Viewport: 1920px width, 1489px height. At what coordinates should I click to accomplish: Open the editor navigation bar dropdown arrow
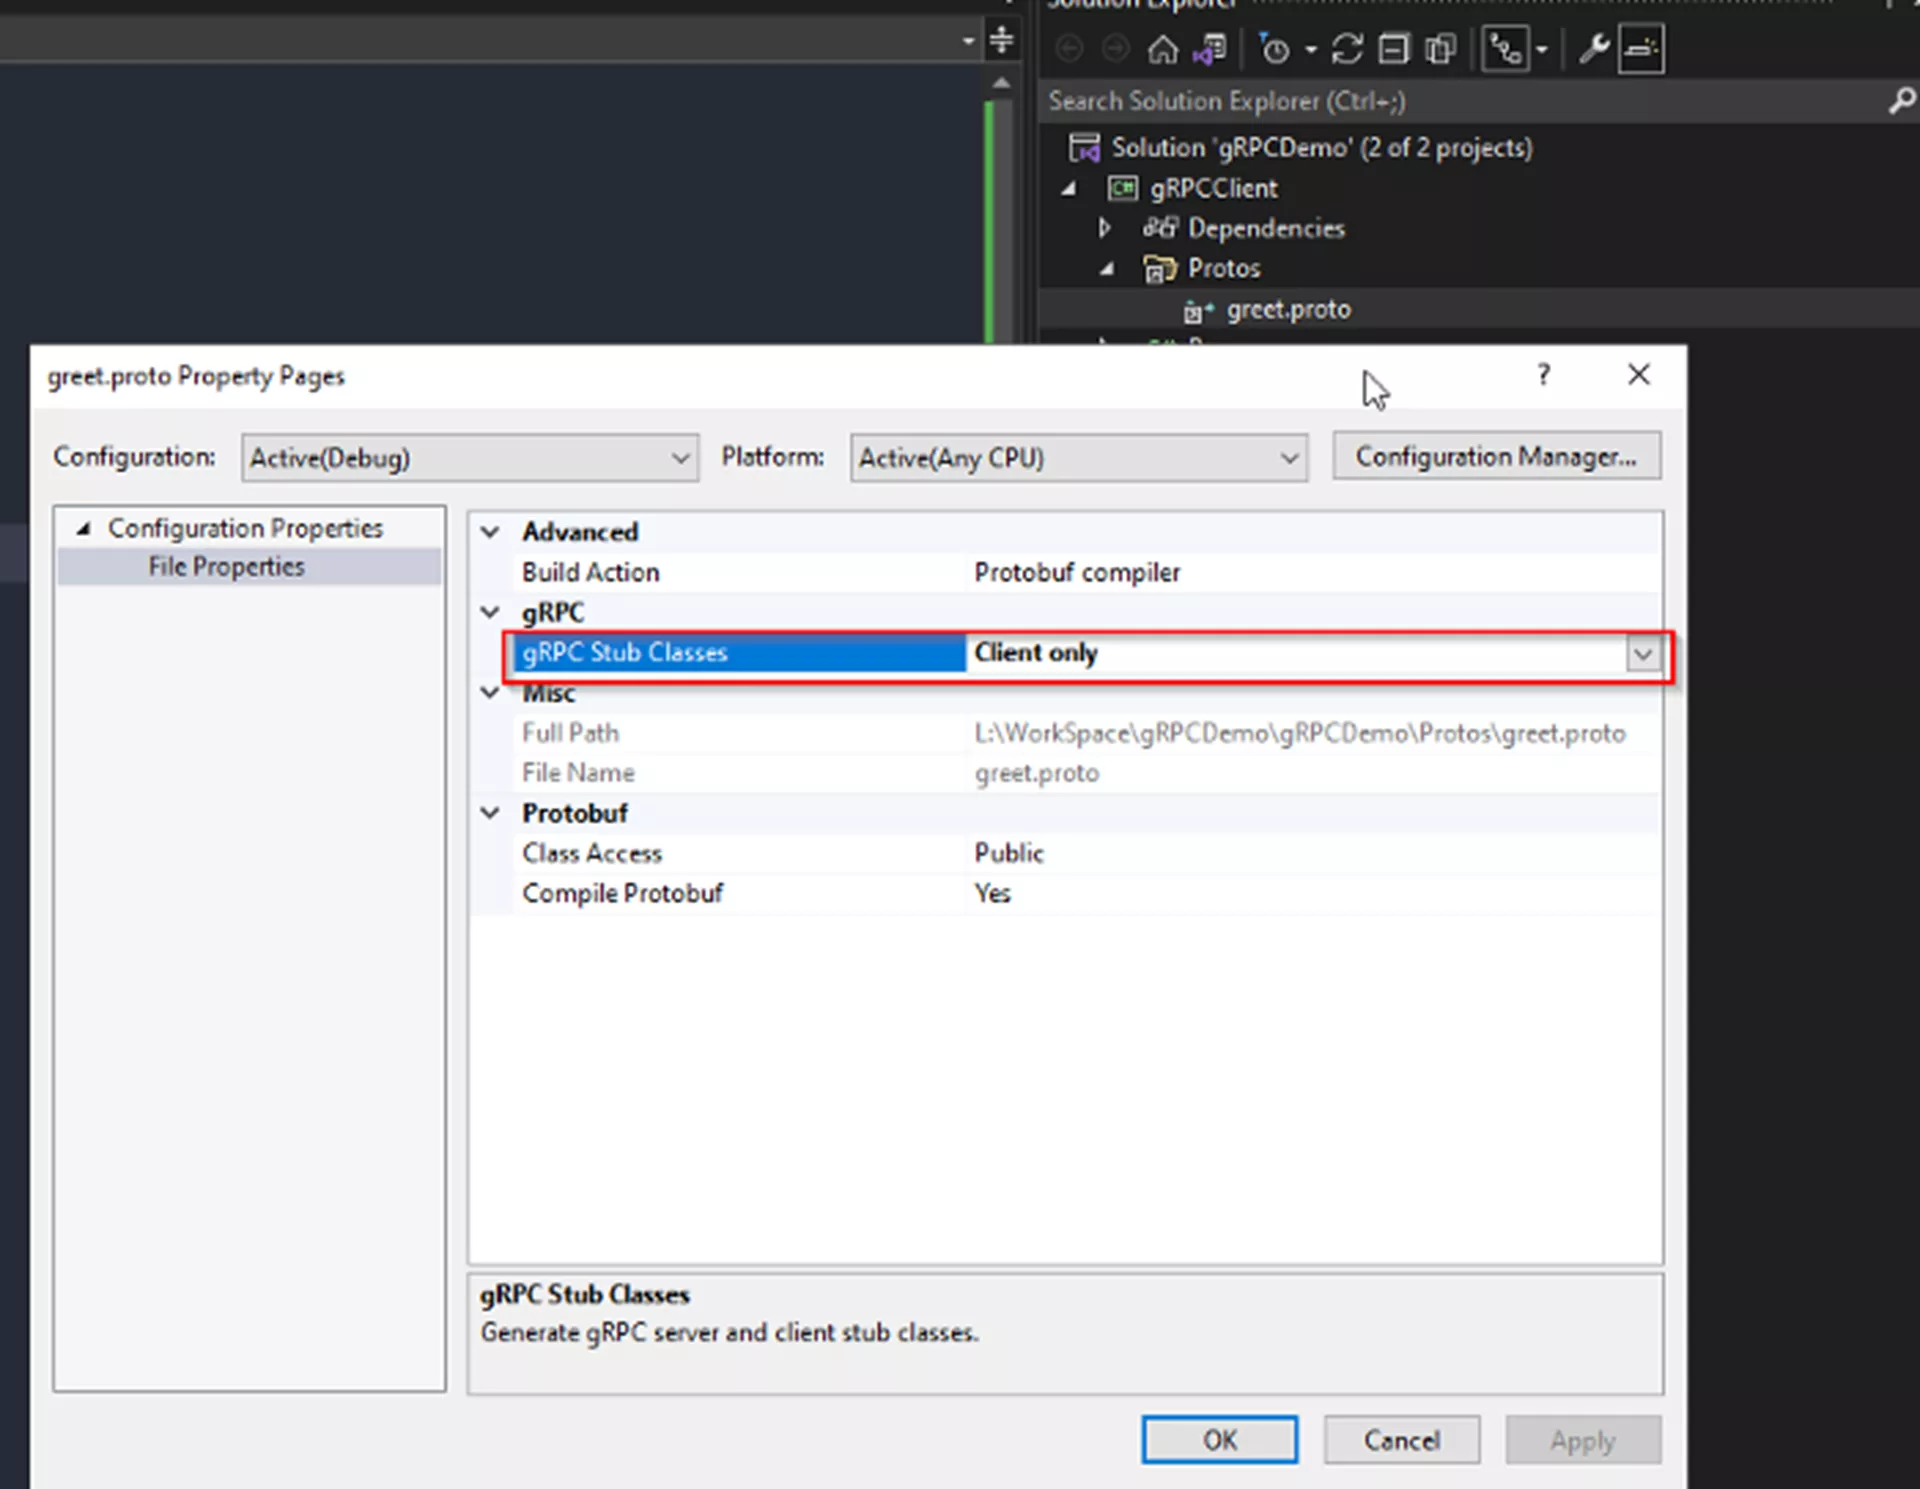(x=968, y=41)
